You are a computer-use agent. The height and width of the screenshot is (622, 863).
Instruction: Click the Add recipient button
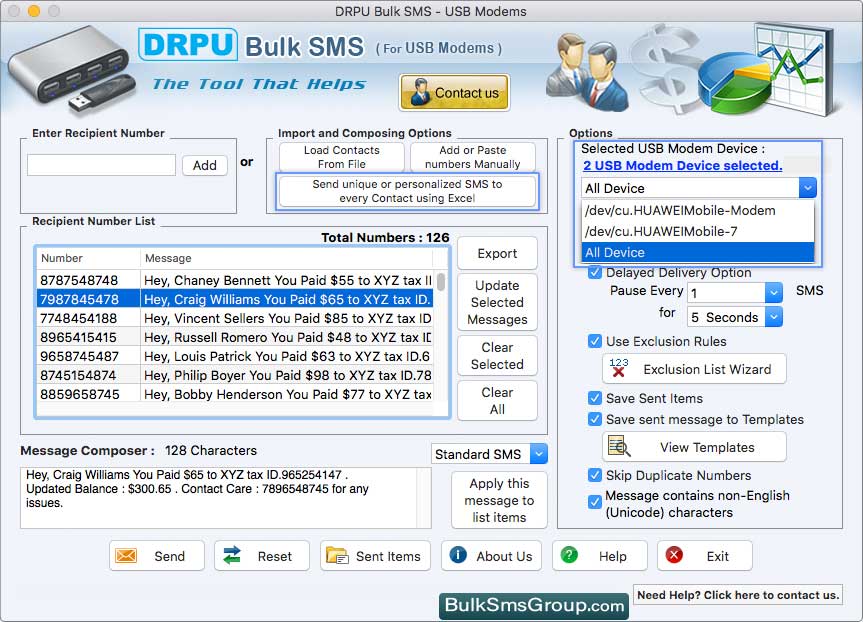point(205,165)
